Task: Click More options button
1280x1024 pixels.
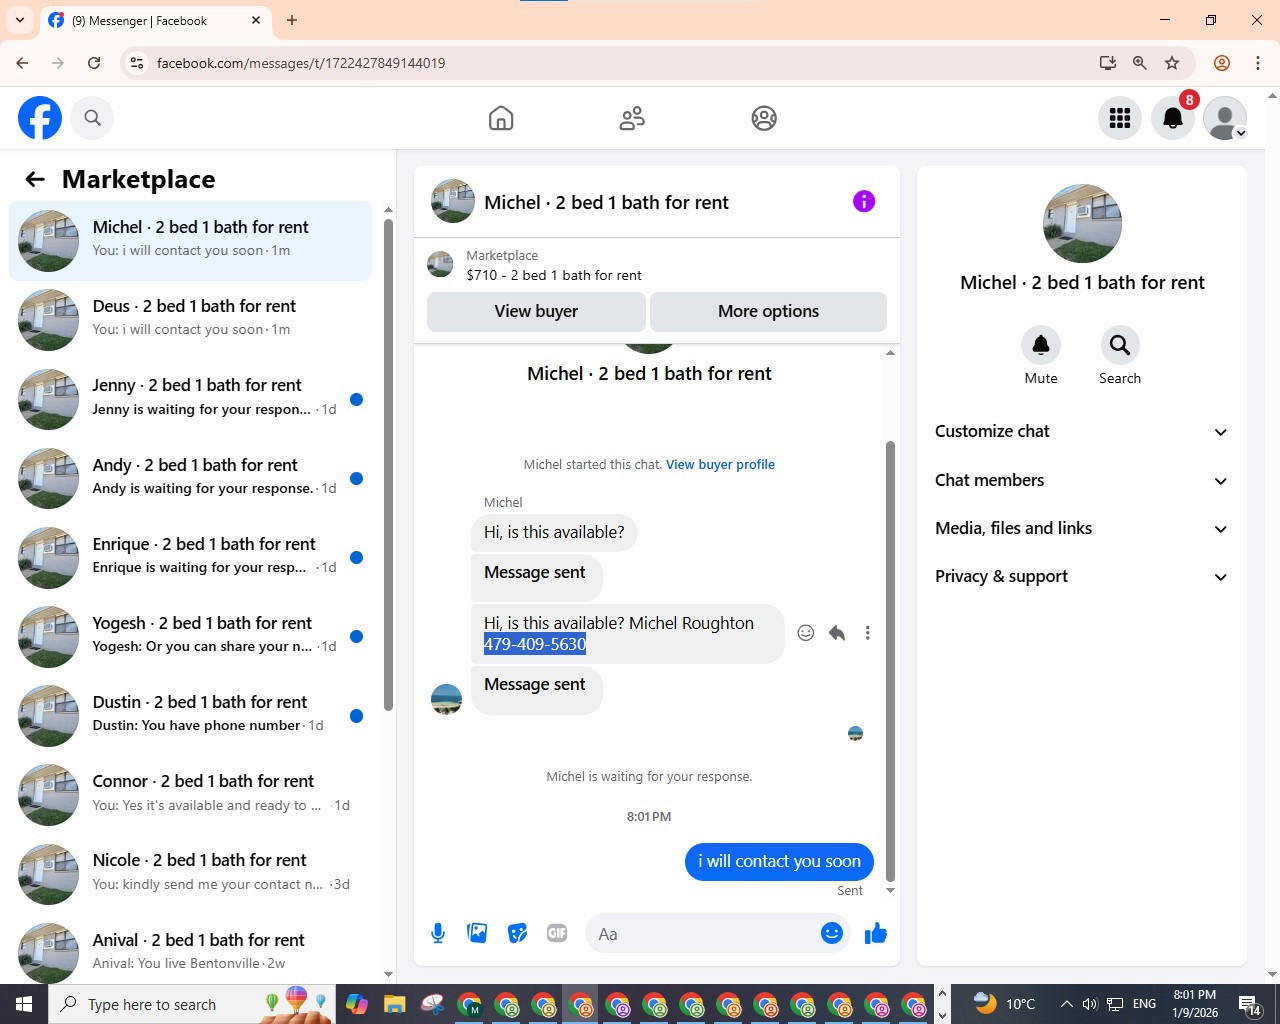Action: tap(768, 311)
